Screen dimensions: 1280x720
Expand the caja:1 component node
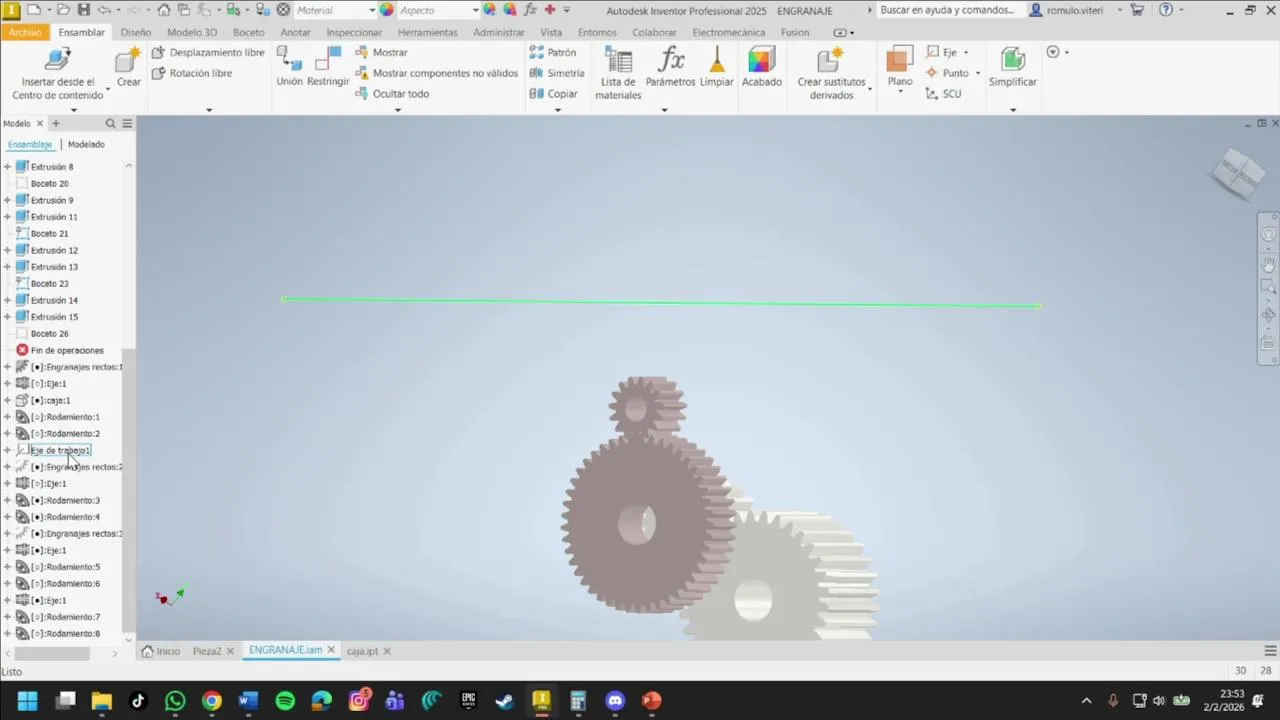[x=7, y=401]
